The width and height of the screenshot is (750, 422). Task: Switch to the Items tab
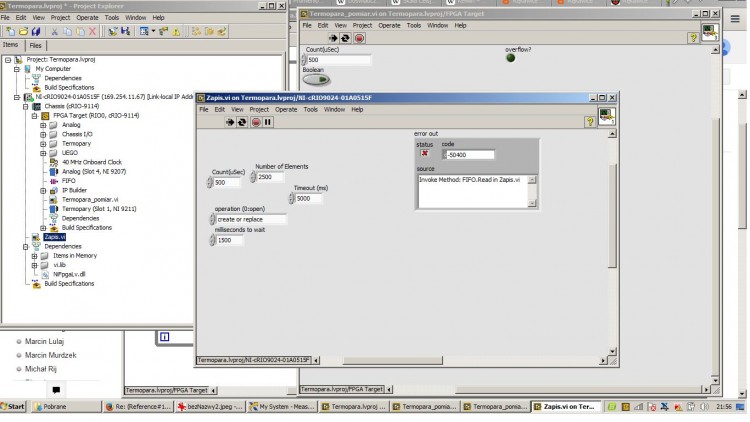[x=11, y=45]
